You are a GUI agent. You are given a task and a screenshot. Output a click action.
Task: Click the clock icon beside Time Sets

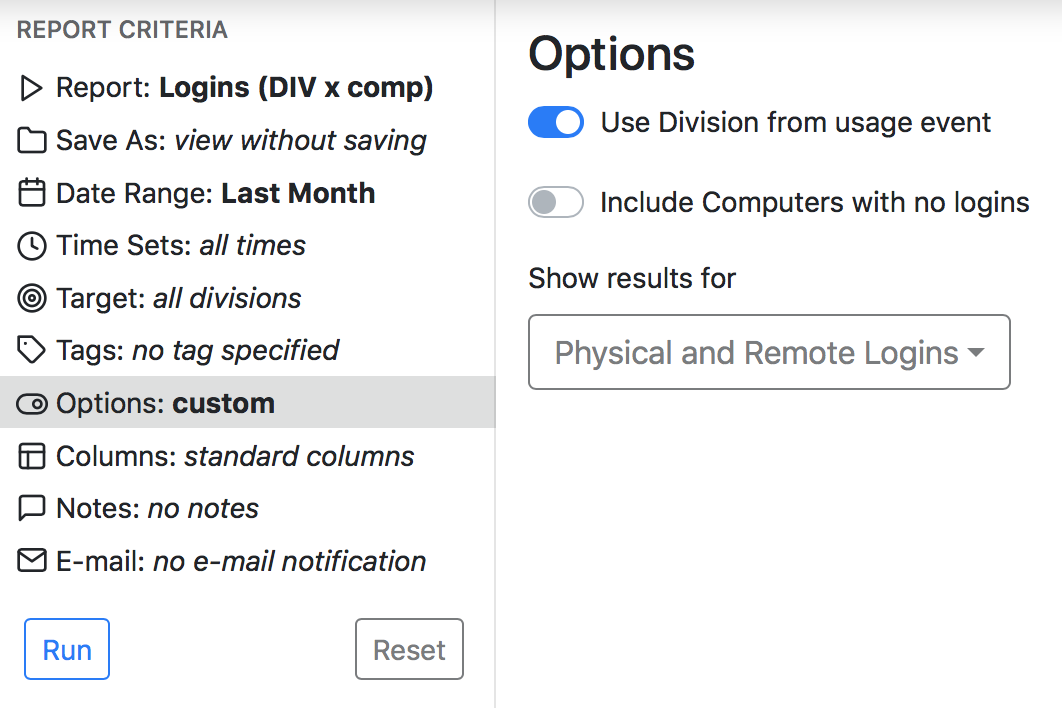32,246
